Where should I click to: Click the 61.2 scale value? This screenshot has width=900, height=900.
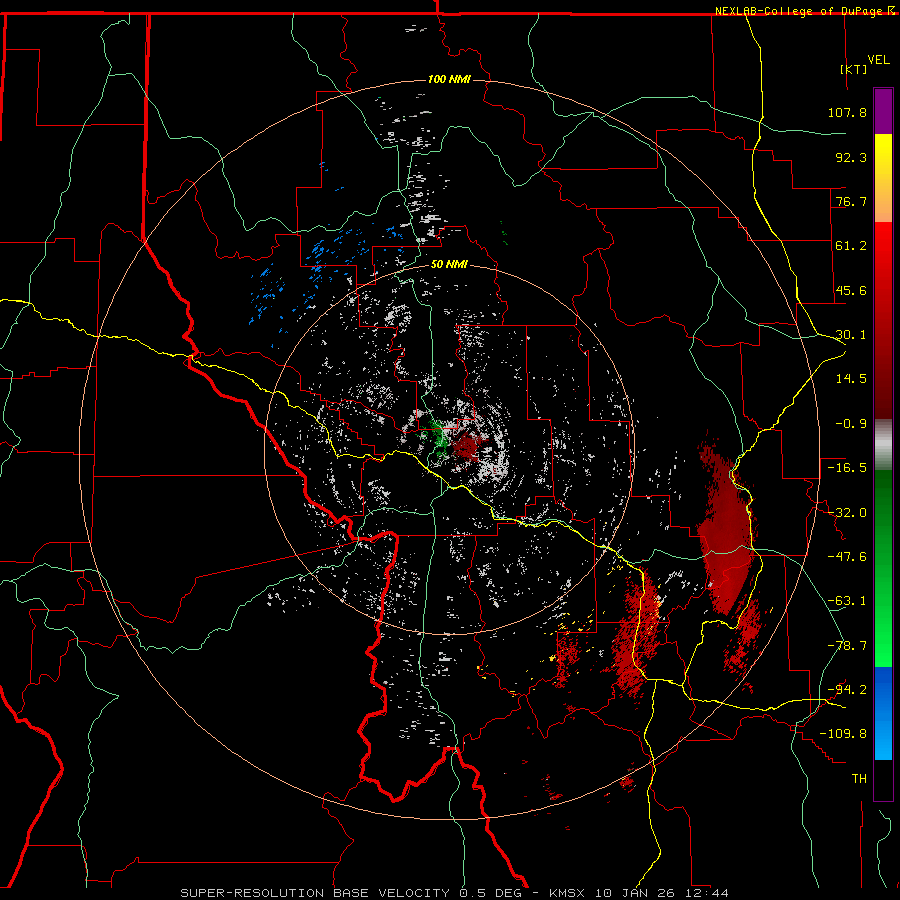851,246
